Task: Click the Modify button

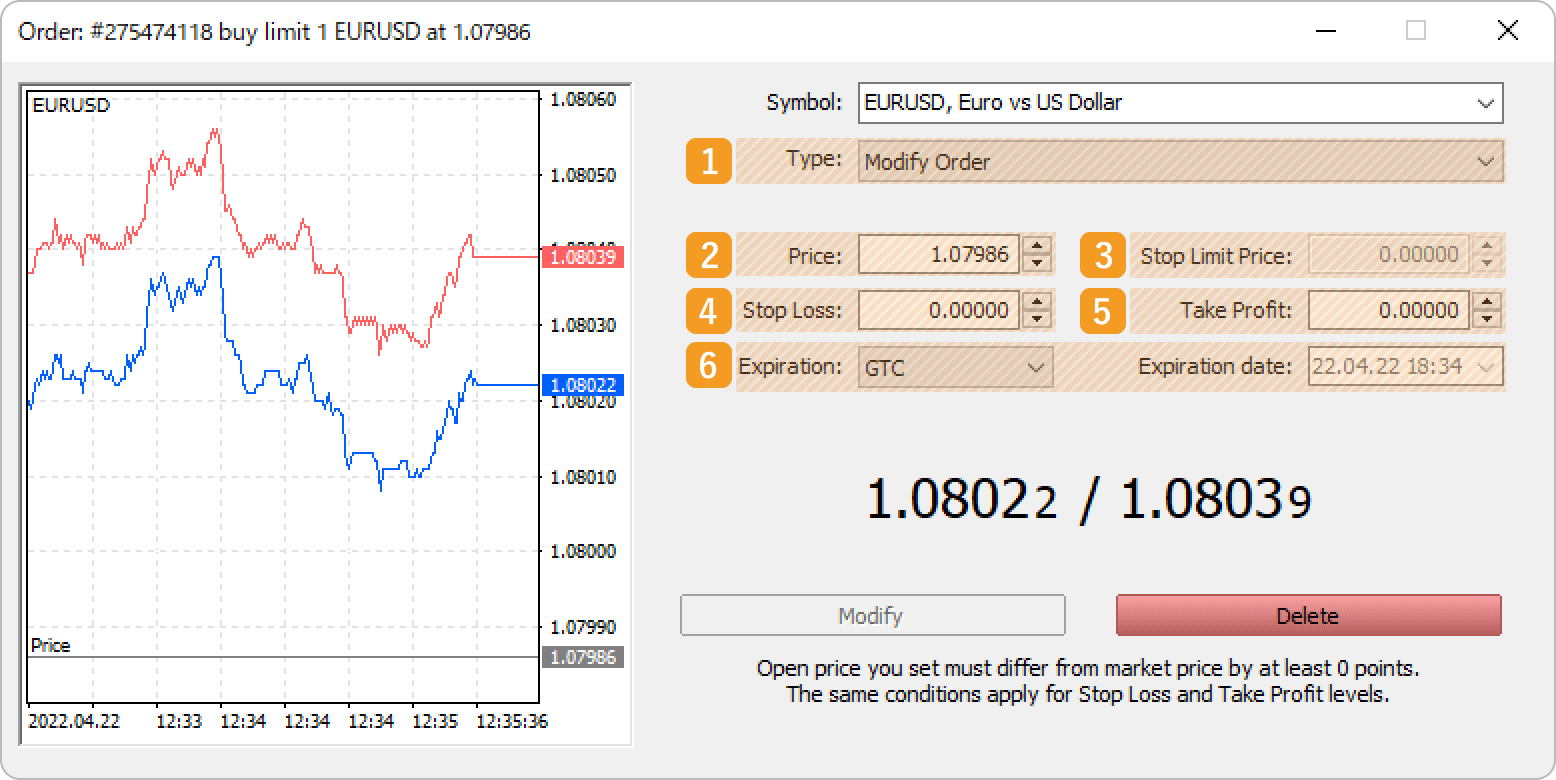Action: point(872,616)
